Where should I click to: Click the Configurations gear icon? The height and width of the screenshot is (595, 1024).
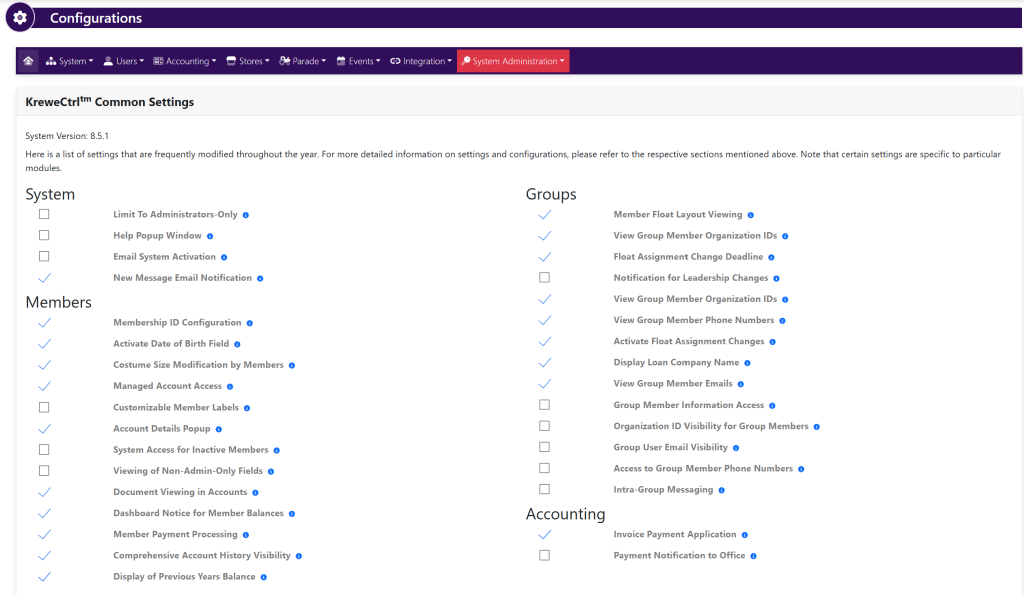point(20,18)
